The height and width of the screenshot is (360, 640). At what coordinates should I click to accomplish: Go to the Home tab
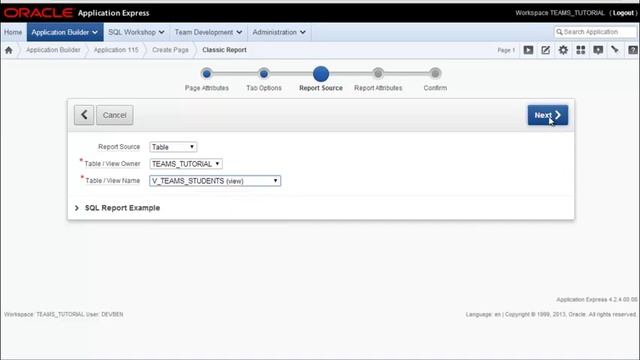(13, 32)
